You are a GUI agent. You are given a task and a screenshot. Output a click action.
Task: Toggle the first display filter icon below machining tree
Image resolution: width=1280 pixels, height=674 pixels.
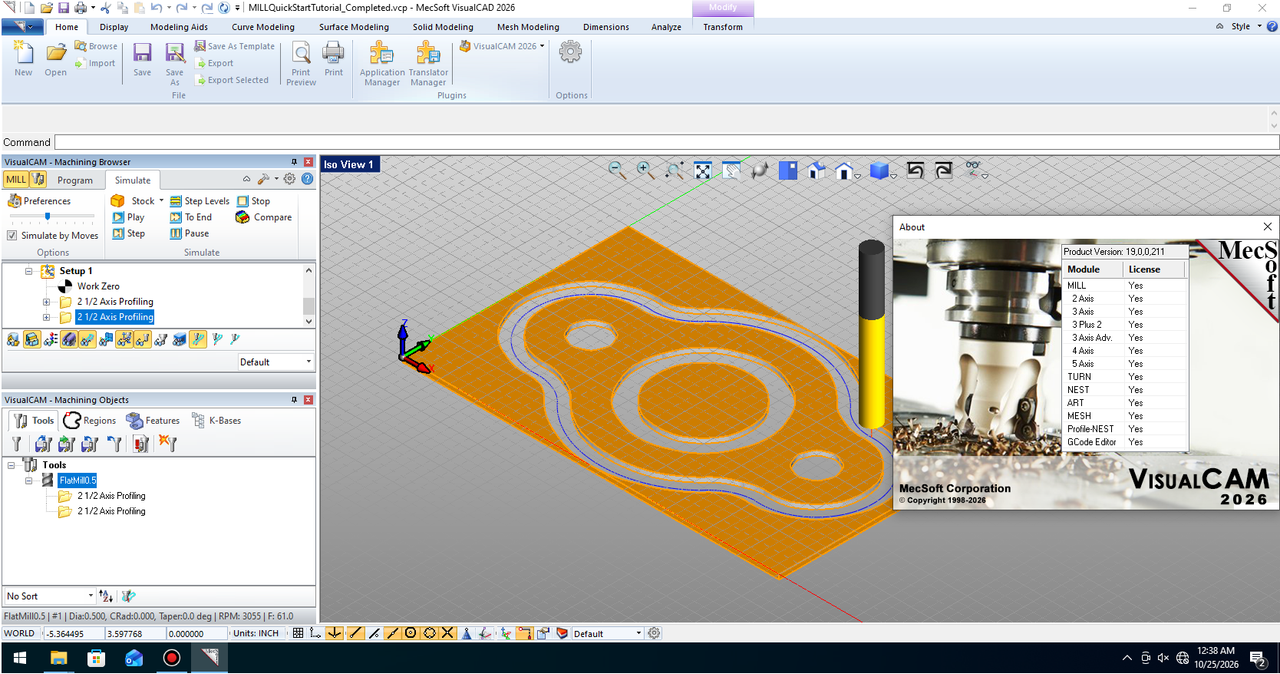(x=13, y=340)
